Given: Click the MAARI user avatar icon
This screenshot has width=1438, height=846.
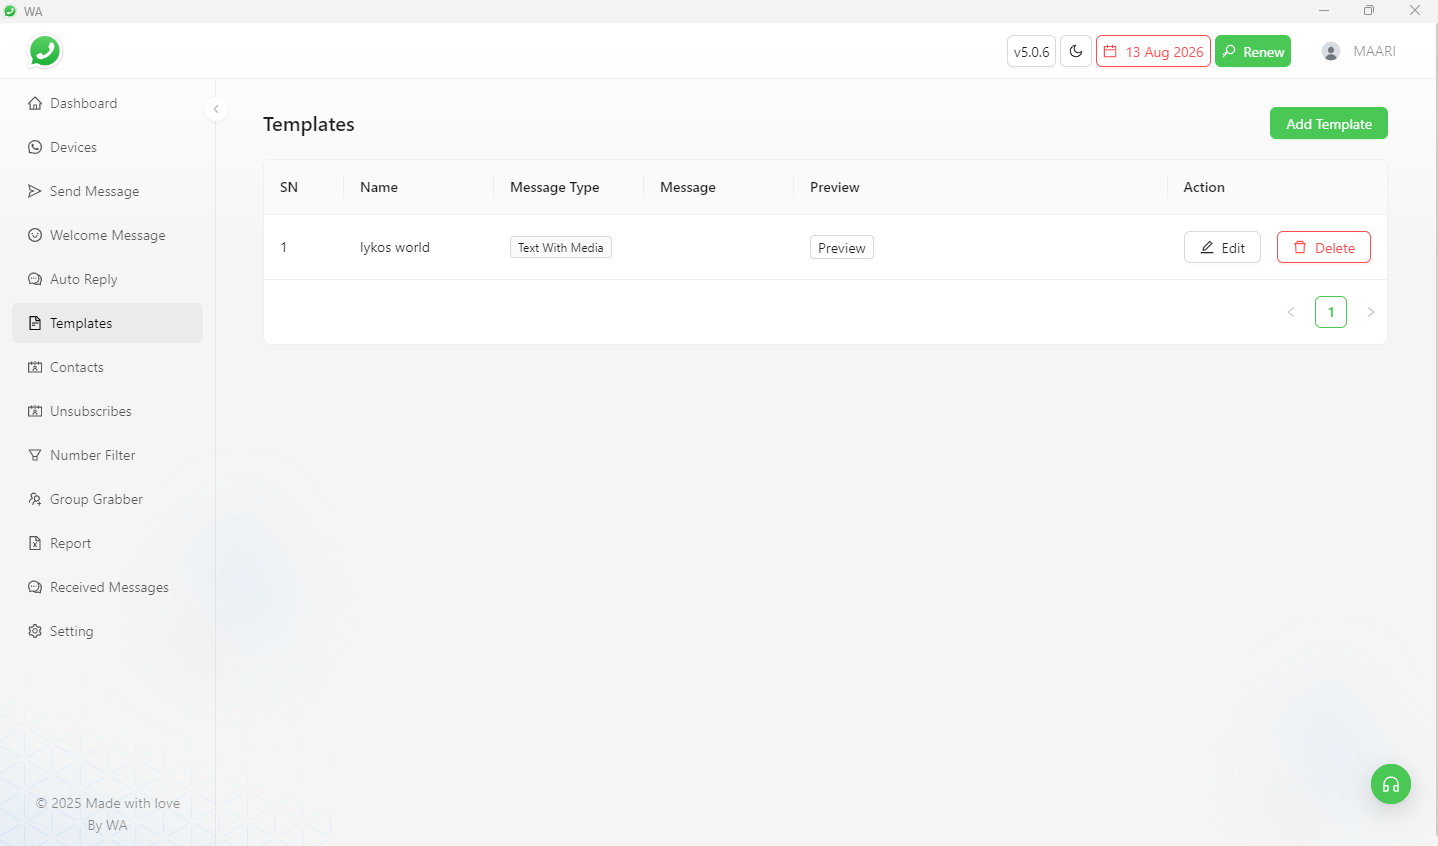Looking at the screenshot, I should [x=1331, y=52].
